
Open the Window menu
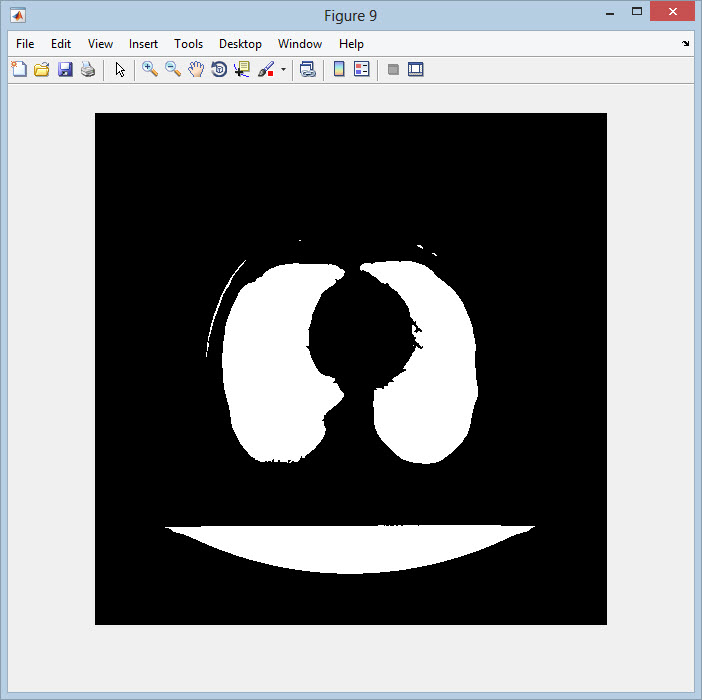pos(300,44)
